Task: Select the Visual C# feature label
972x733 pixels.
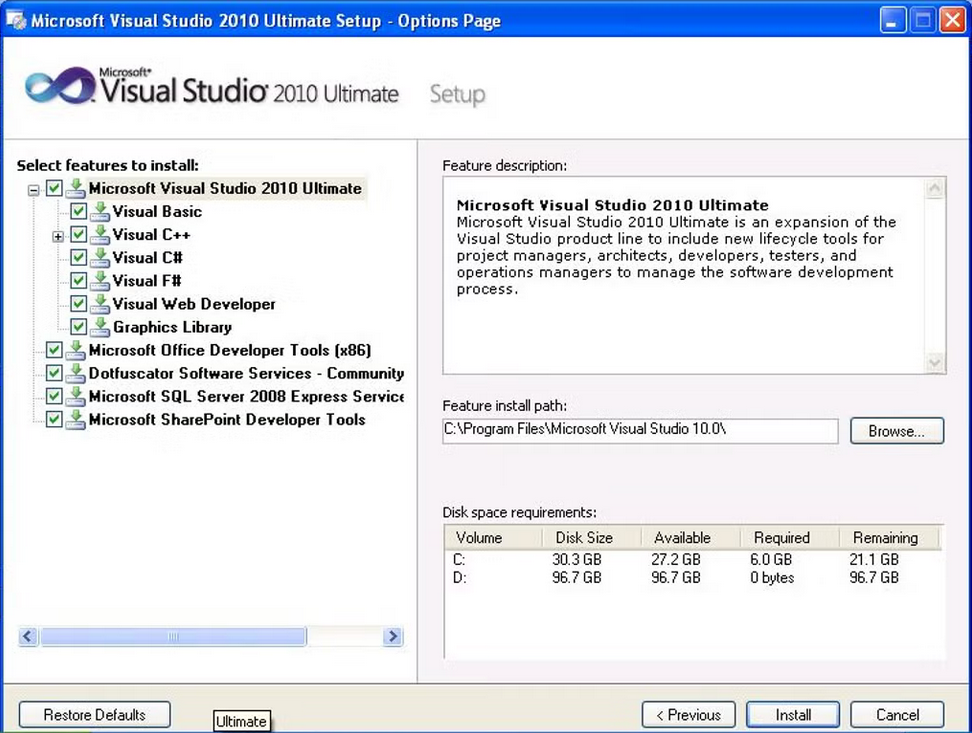Action: click(148, 257)
